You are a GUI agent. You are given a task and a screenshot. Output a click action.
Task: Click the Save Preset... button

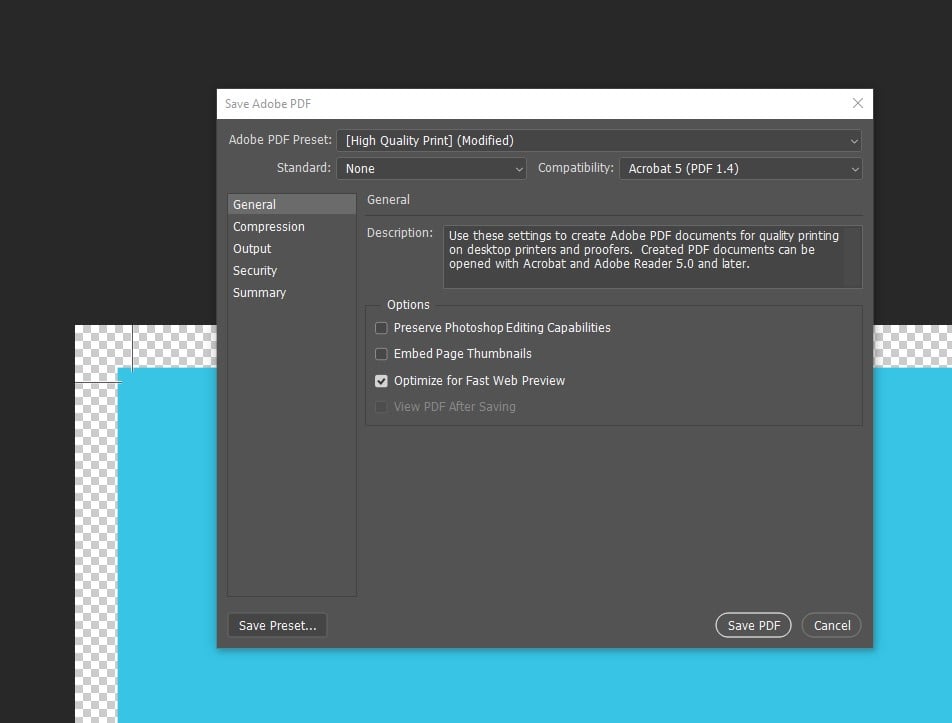coord(277,626)
